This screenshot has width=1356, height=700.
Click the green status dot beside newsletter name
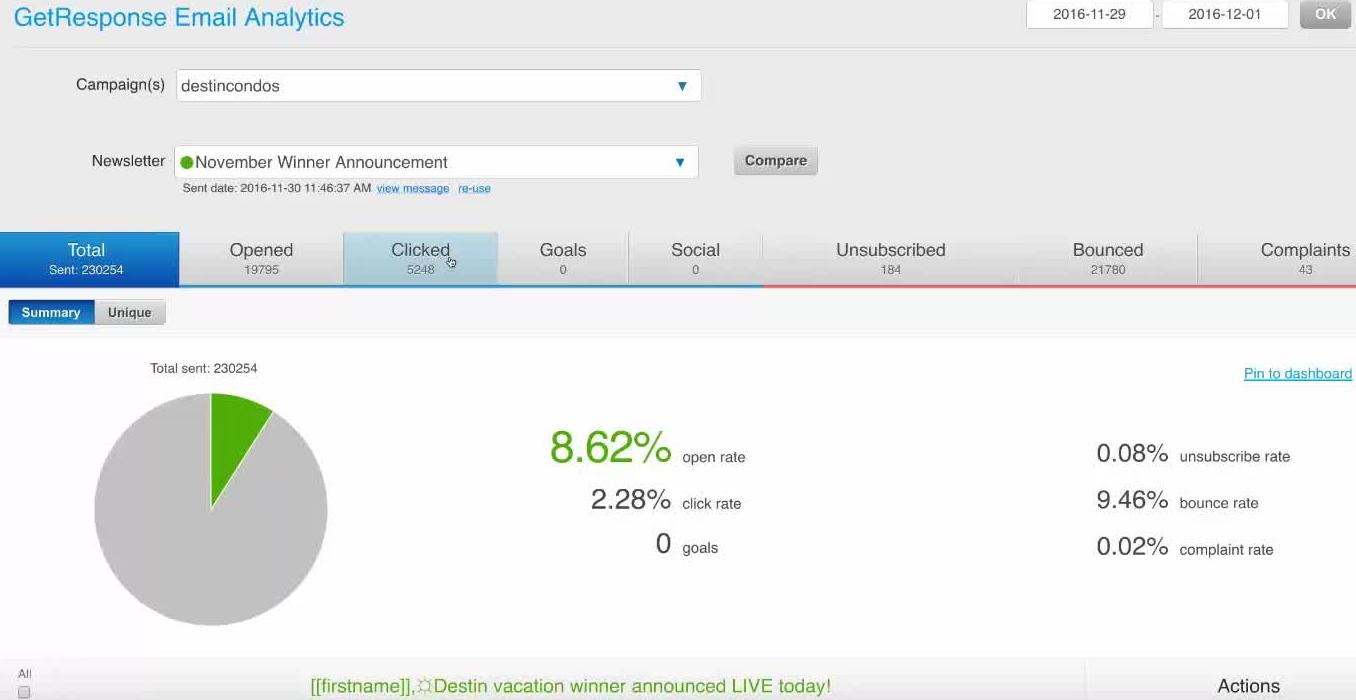(x=187, y=162)
